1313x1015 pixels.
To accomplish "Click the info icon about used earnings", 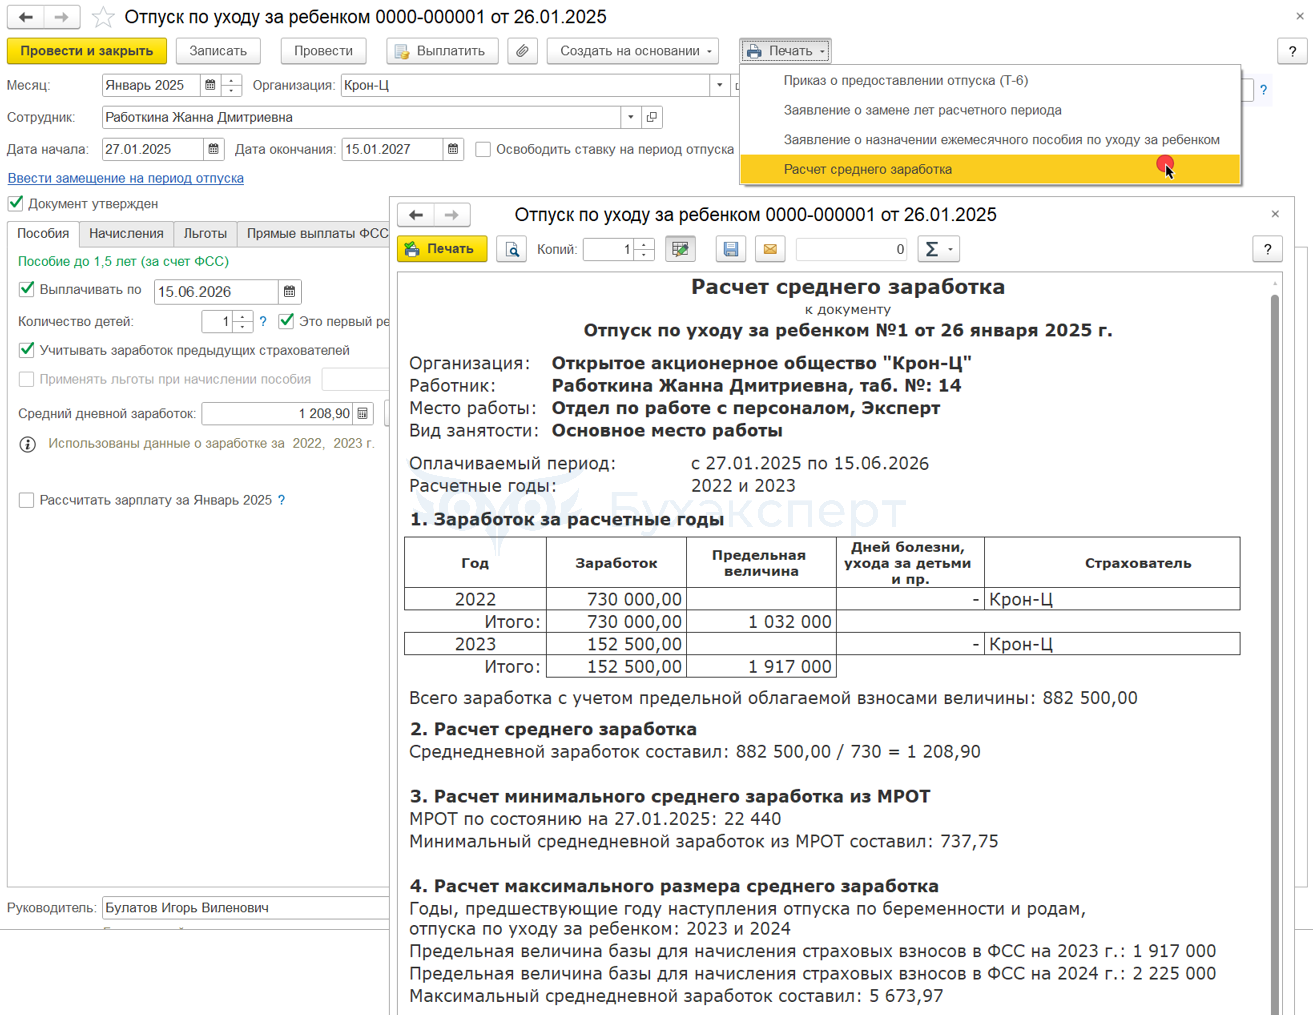I will (x=28, y=444).
